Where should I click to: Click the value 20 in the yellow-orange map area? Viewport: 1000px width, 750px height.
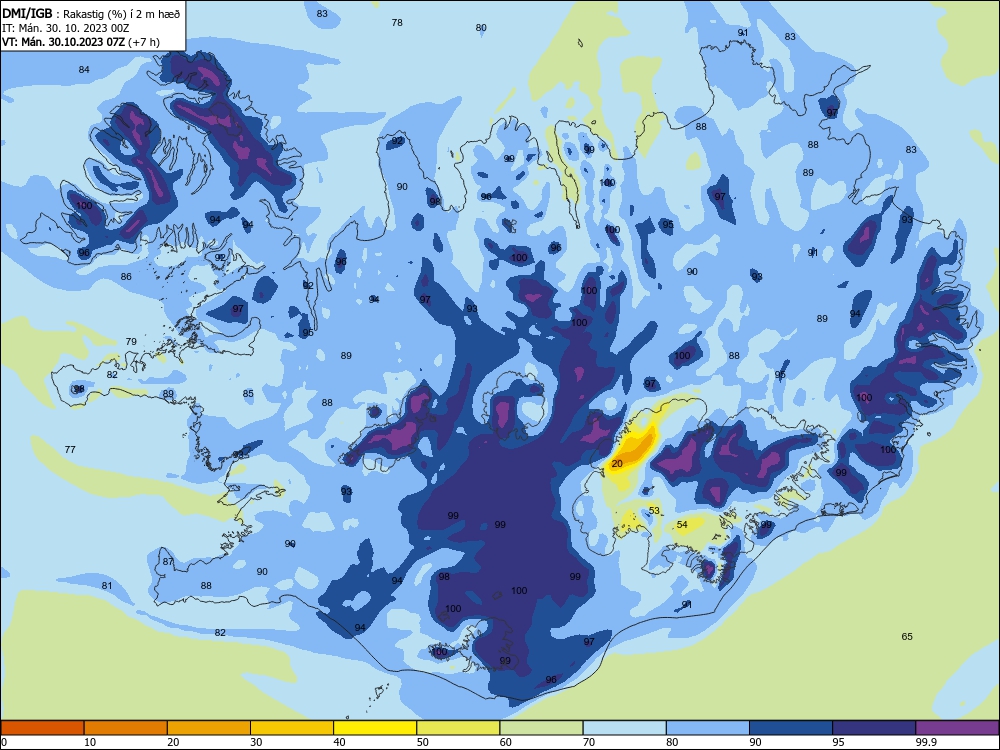coord(617,464)
